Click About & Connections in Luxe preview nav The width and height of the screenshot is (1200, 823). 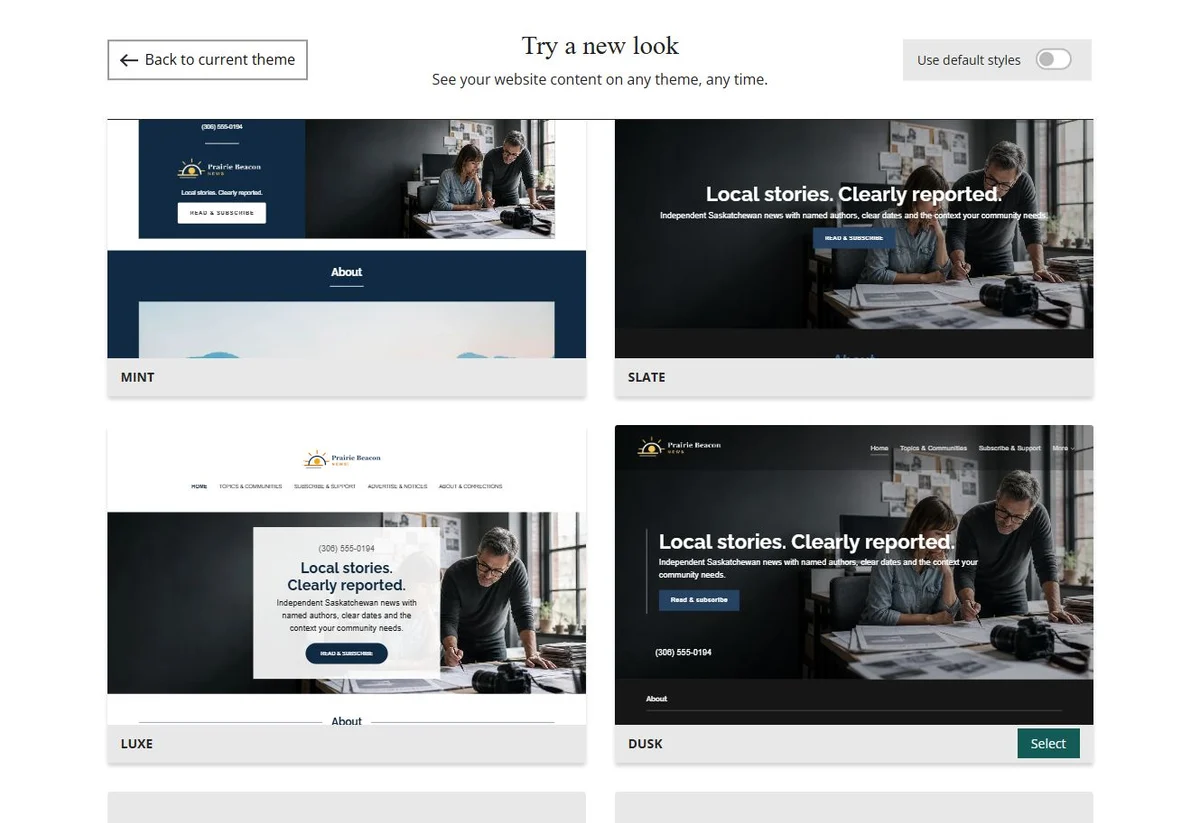pos(470,486)
